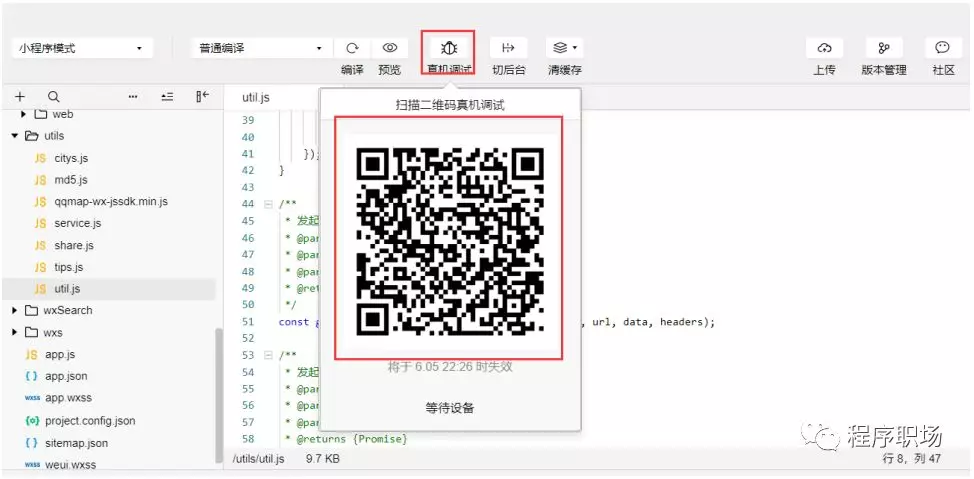Click the search icon in file panel
Viewport: 974px width, 479px height.
pos(54,96)
